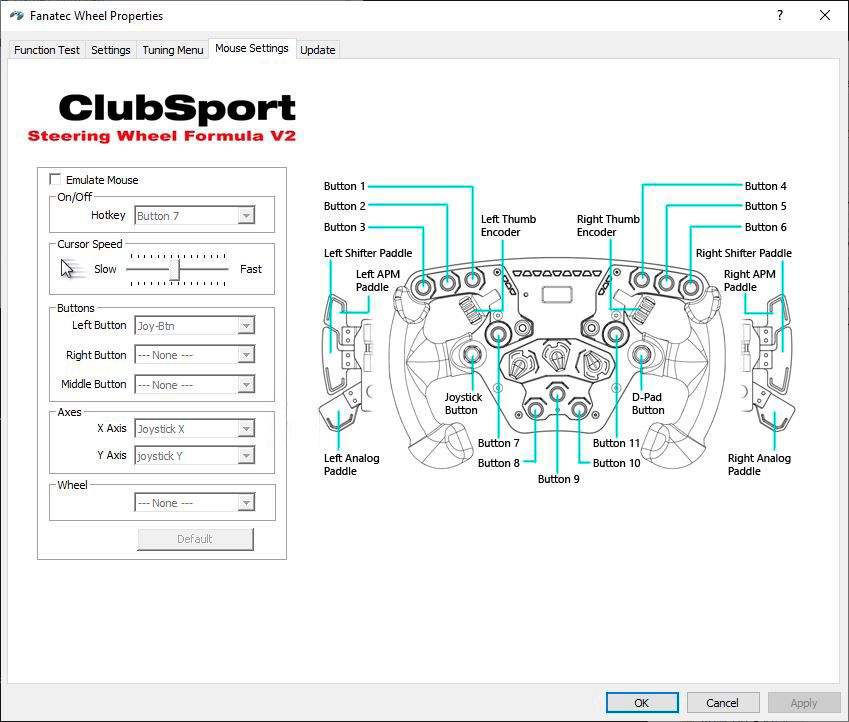This screenshot has width=849, height=722.
Task: Switch to the Tuning Menu tab
Action: click(x=173, y=50)
